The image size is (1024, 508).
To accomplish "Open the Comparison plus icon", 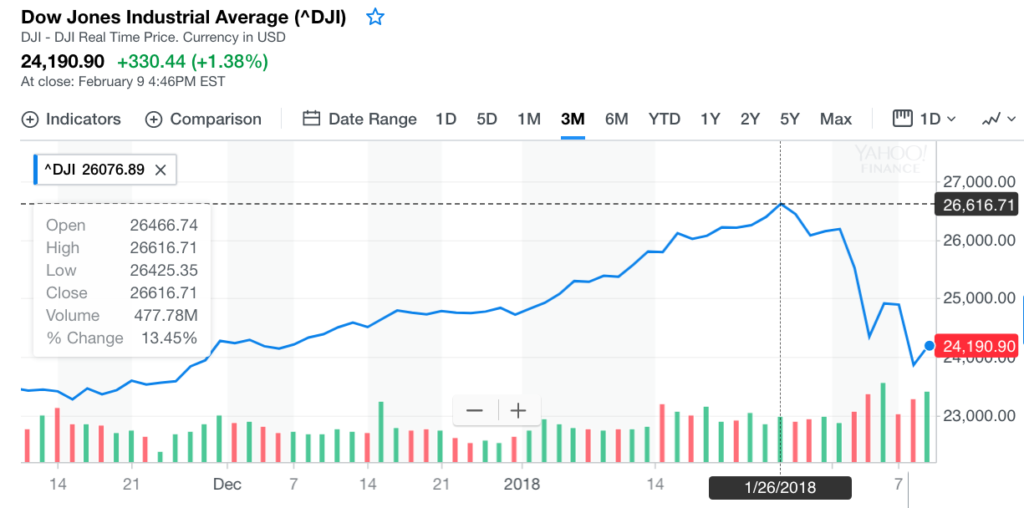I will tap(154, 119).
